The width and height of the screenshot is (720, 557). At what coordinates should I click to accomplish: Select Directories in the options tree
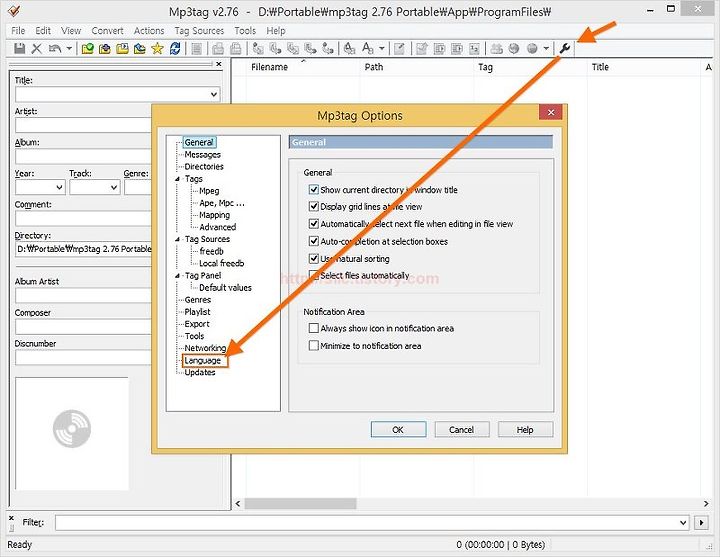204,167
